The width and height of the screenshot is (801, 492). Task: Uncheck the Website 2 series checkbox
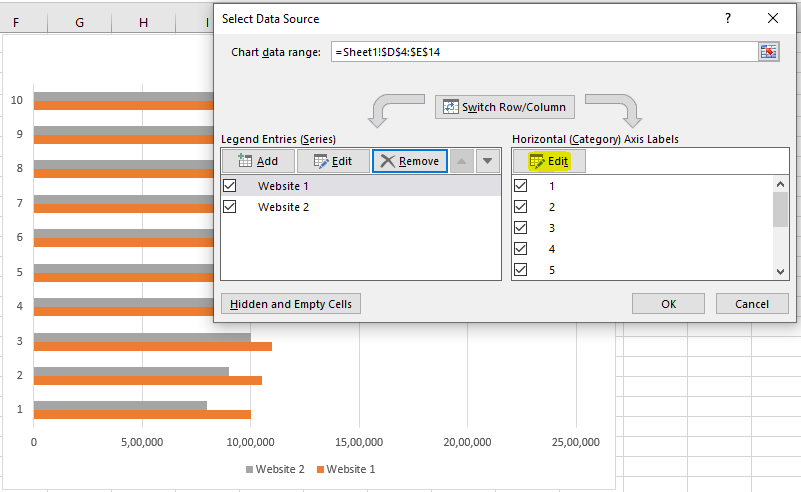click(230, 207)
